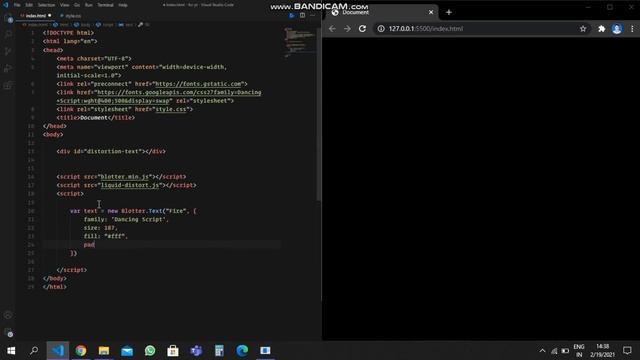Open Accounts icon in VS Code activity bar
The width and height of the screenshot is (640, 360).
pyautogui.click(x=8, y=315)
